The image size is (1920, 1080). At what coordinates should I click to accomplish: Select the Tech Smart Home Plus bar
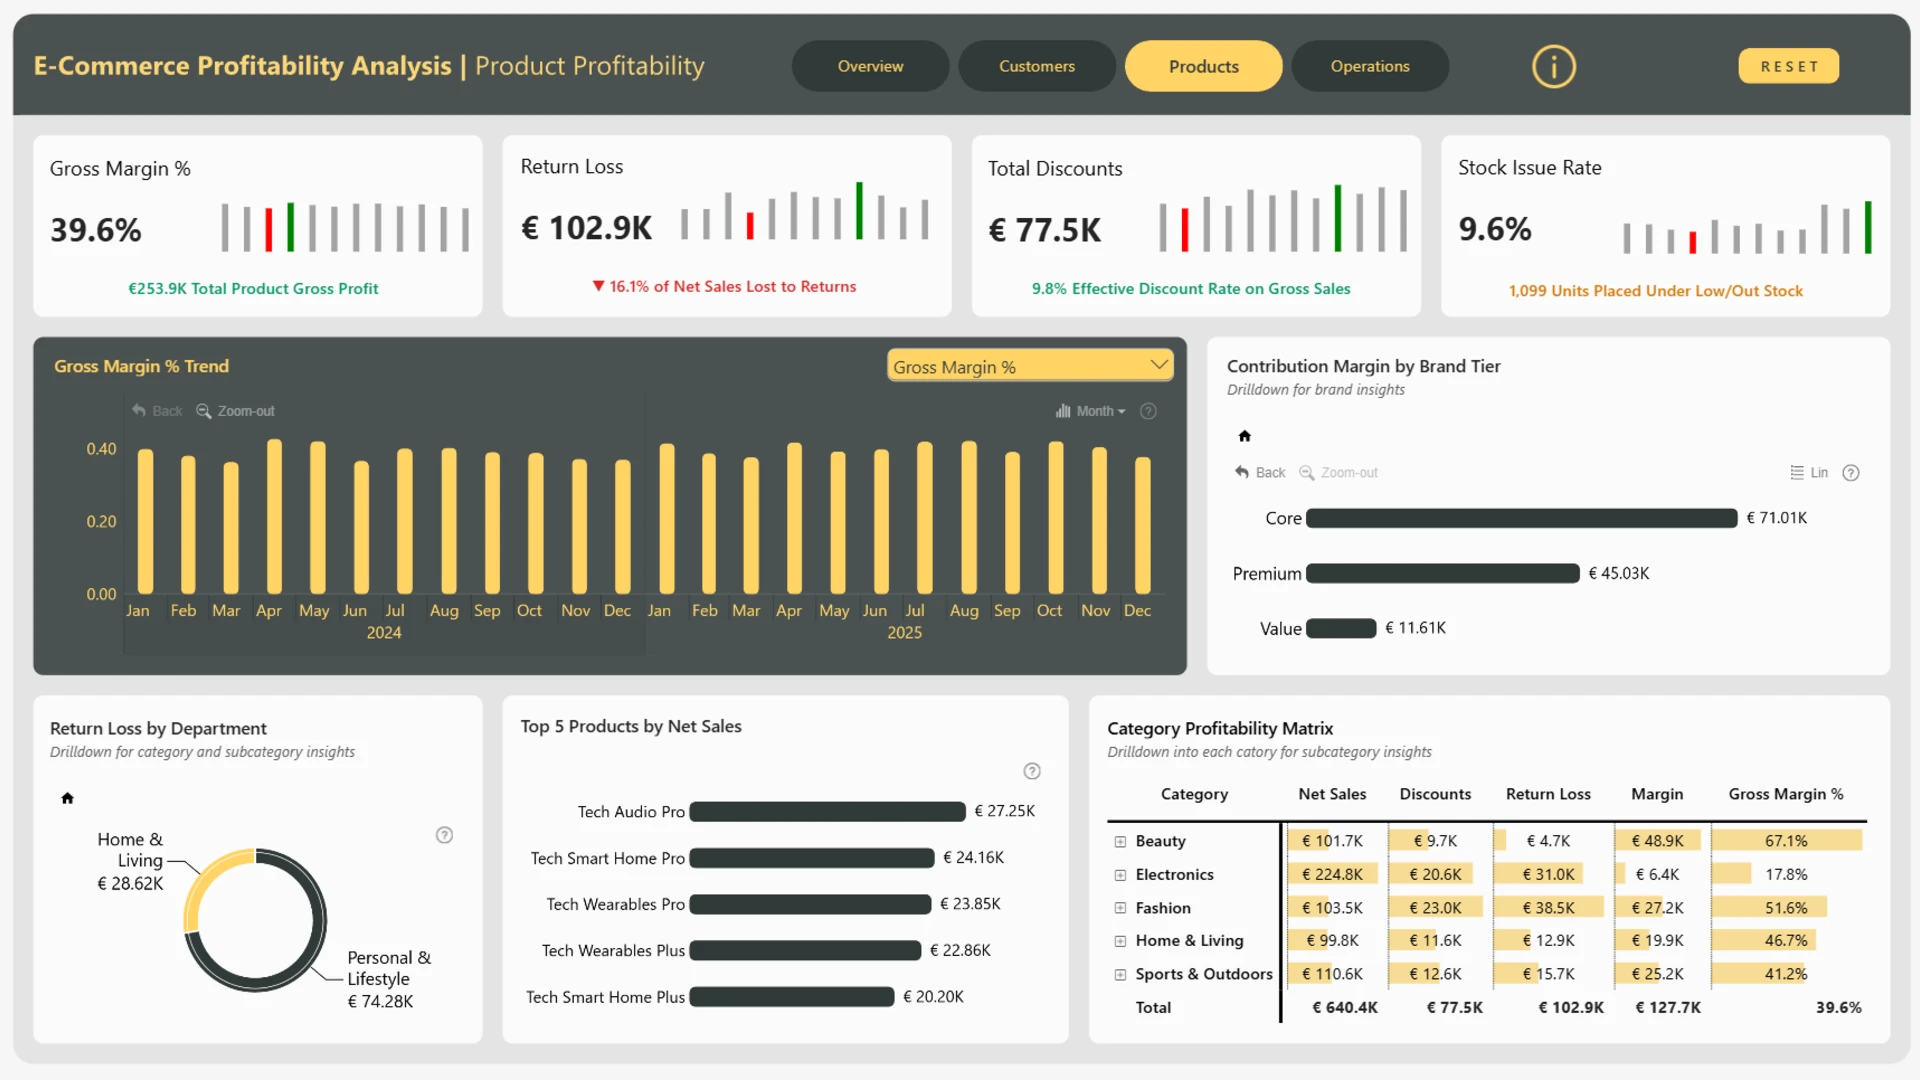(792, 997)
